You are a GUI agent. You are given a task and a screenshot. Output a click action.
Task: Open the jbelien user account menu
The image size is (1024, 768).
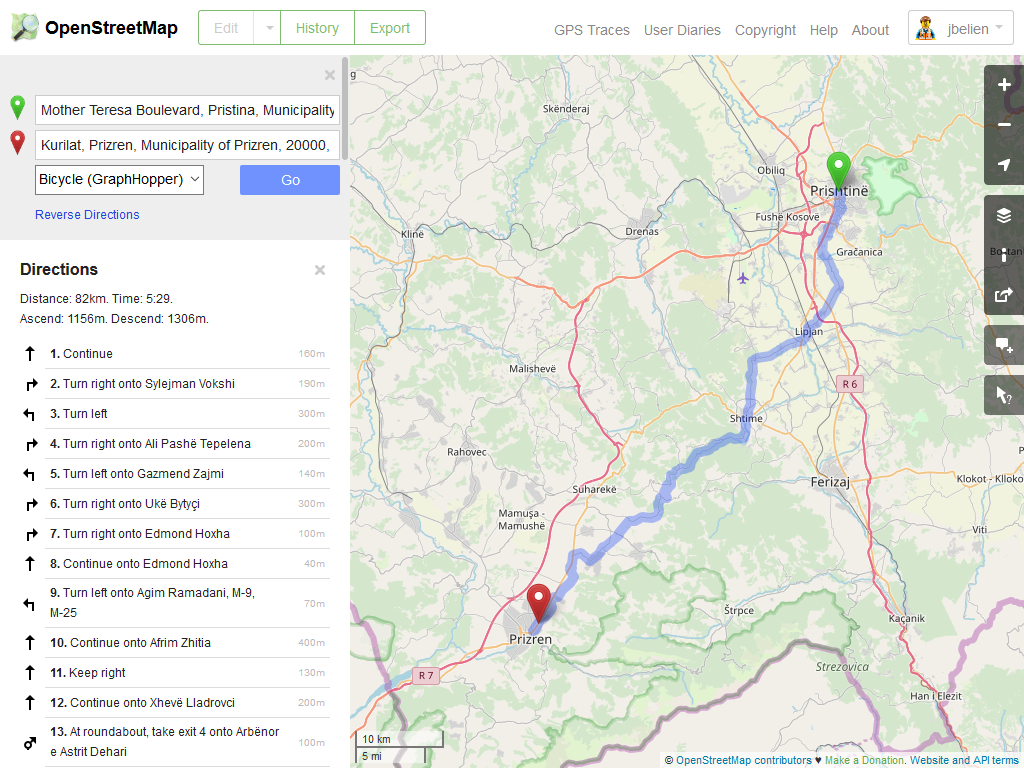click(961, 28)
